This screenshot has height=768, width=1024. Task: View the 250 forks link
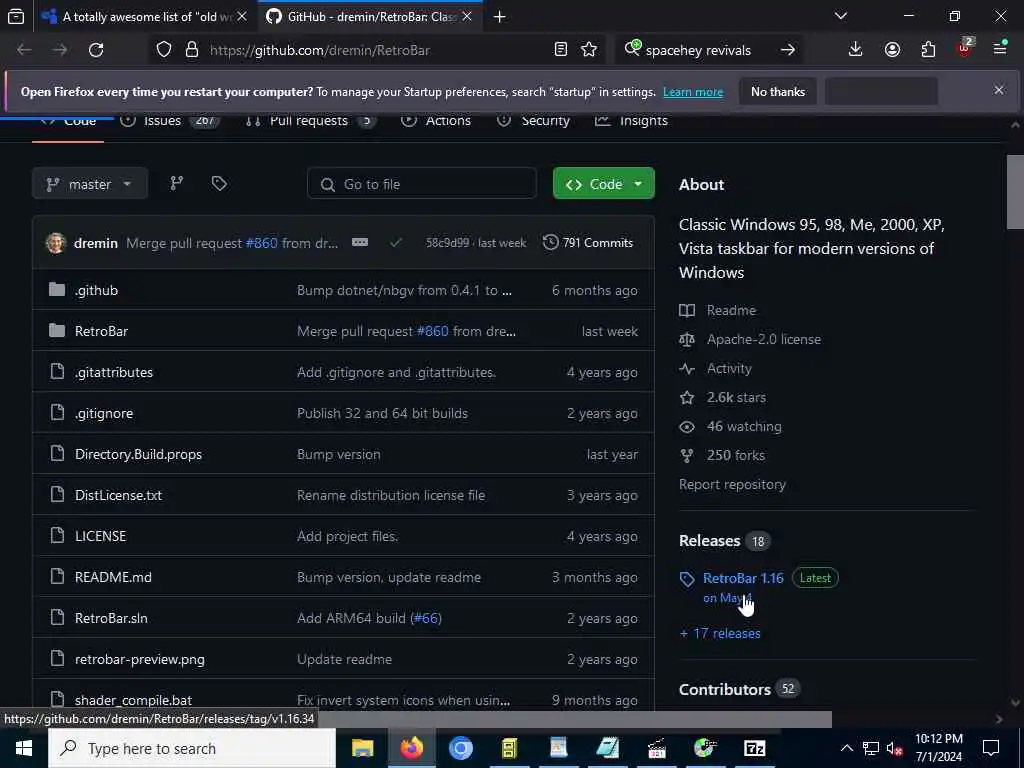click(735, 455)
